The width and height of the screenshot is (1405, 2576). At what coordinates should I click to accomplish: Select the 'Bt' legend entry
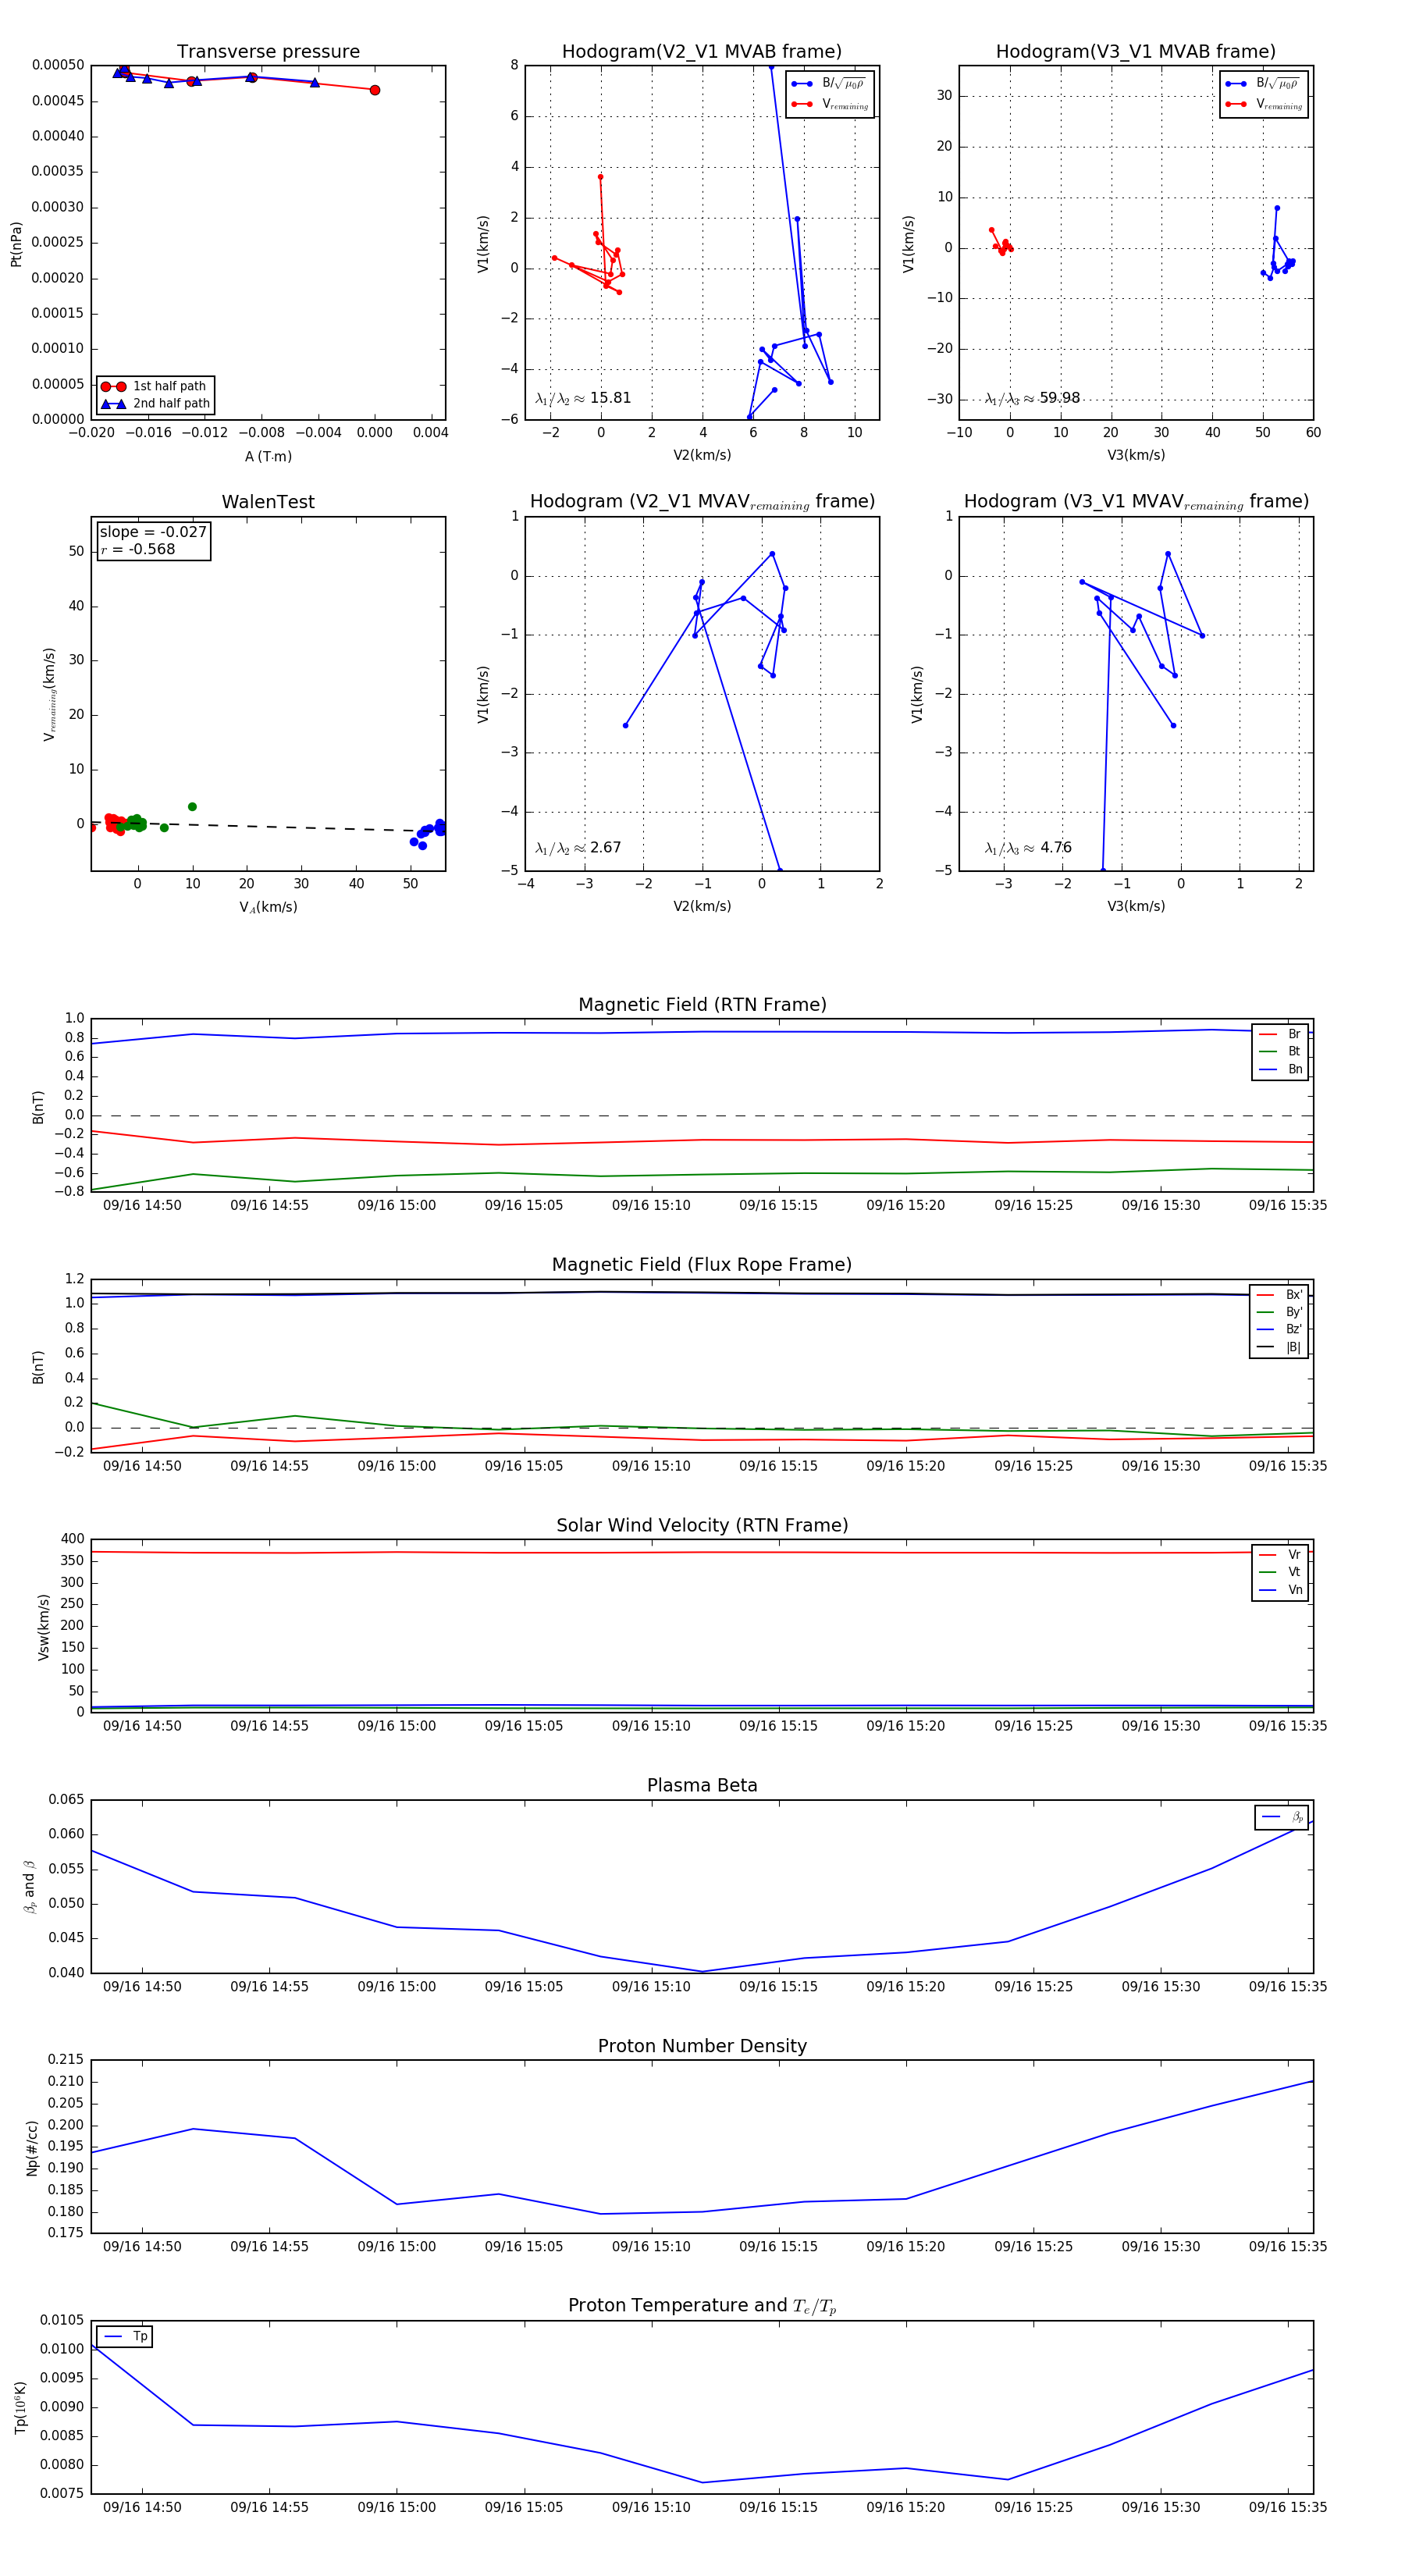click(x=1281, y=1051)
